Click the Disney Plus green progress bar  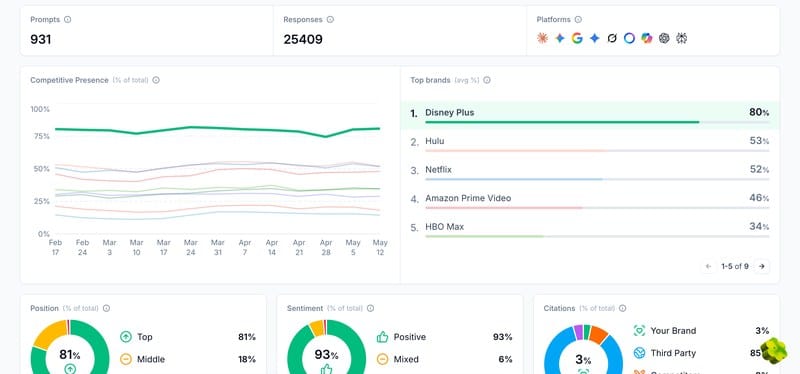[562, 122]
